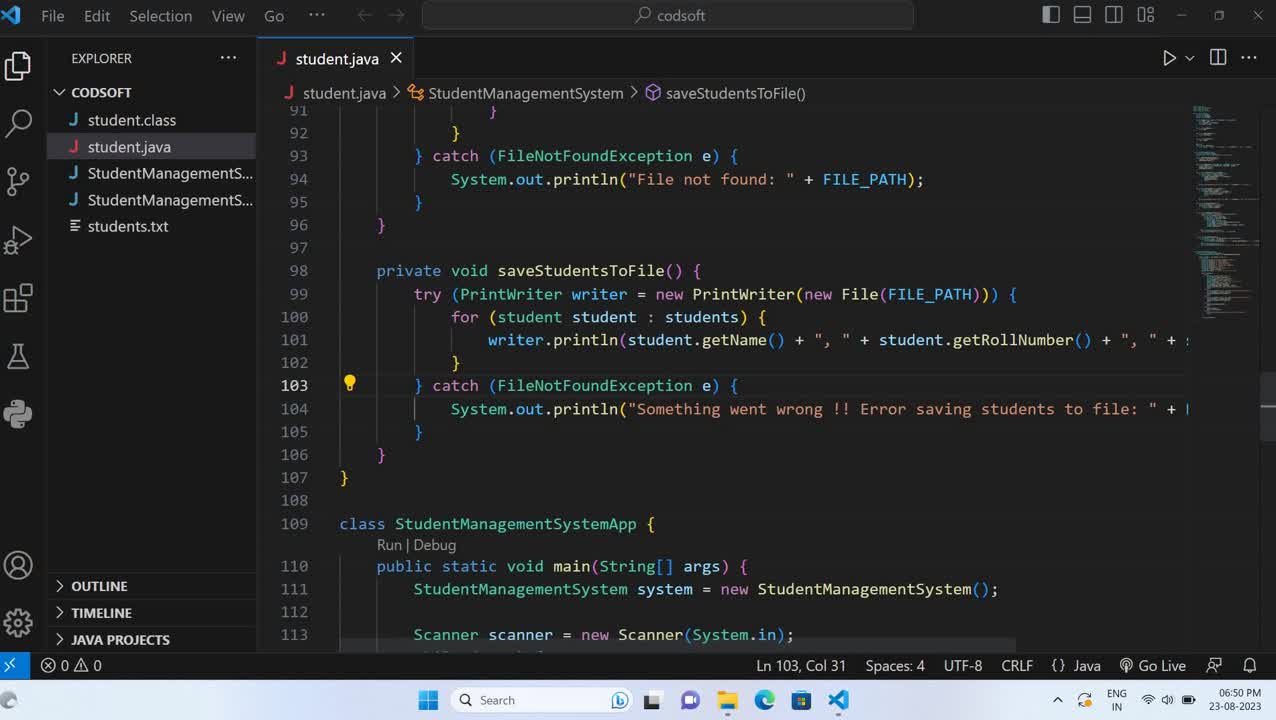This screenshot has width=1276, height=720.
Task: Split the editor to the right
Action: [1218, 58]
